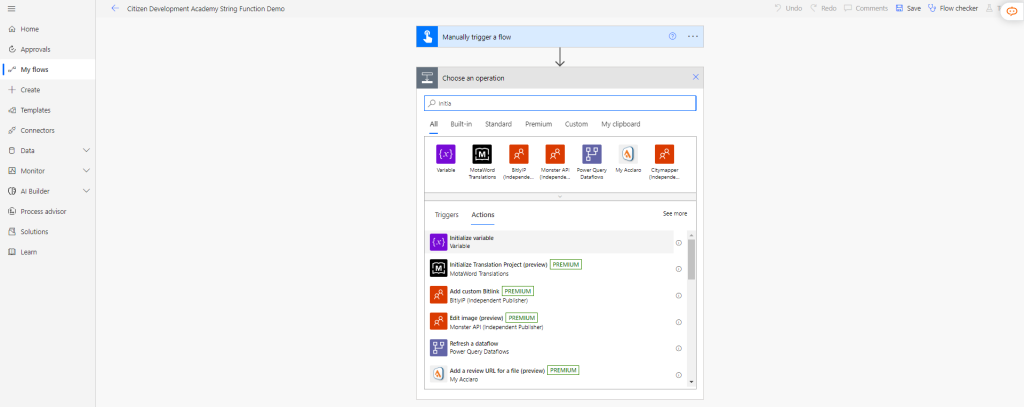
Task: Switch to the Standard tab
Action: (x=498, y=124)
